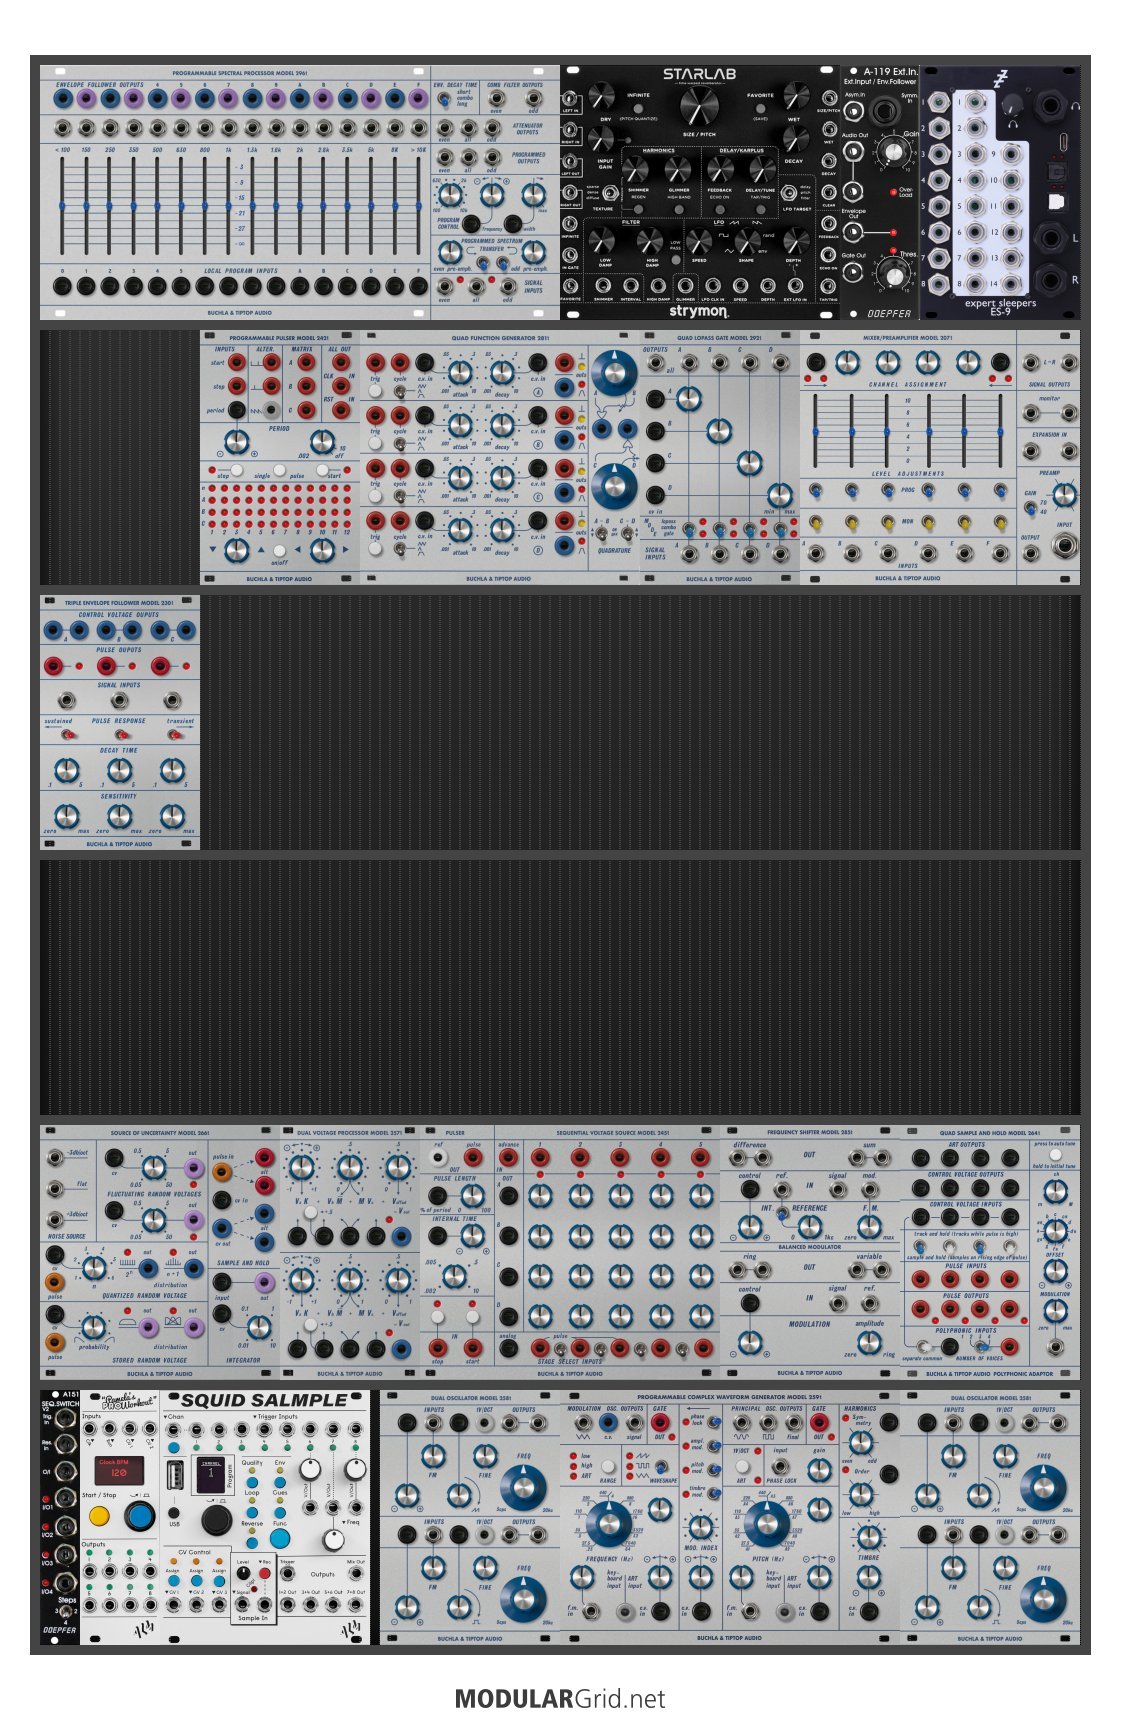The height and width of the screenshot is (1720, 1121).
Task: Click the Pitch (Hz) knob on Complex Waveform Generator 259t
Action: [767, 1524]
